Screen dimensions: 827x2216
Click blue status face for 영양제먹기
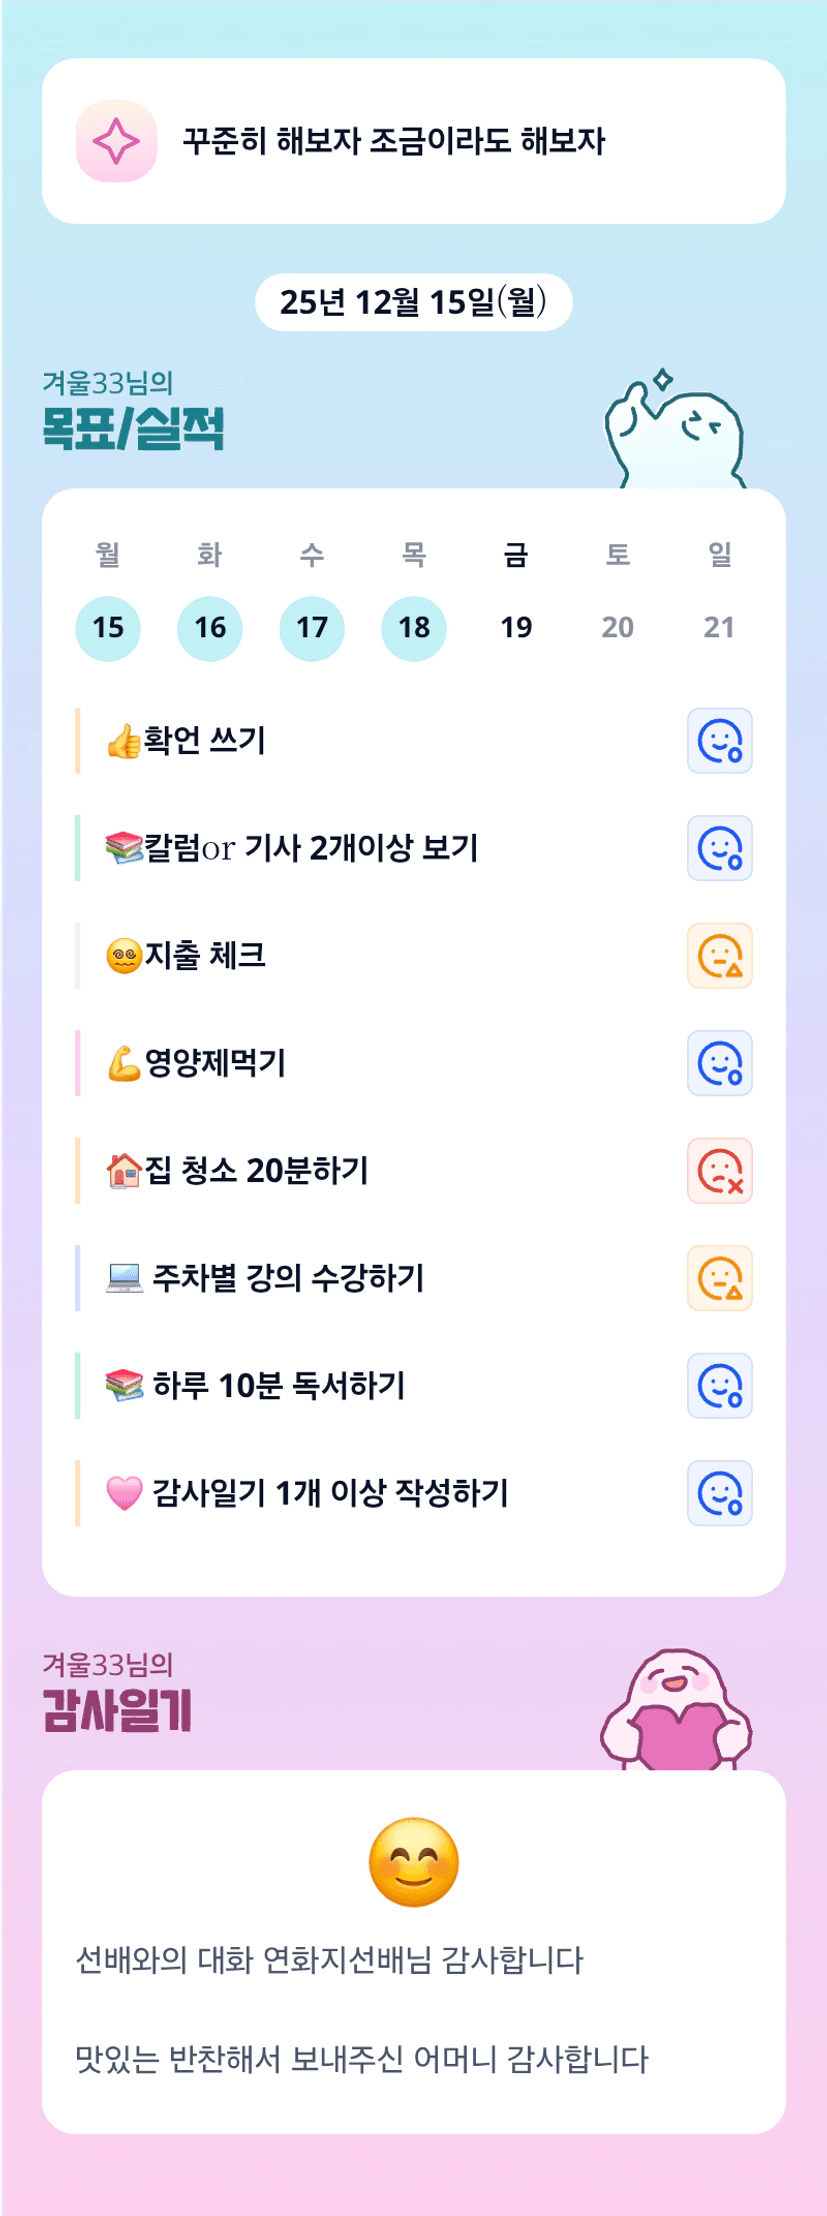pyautogui.click(x=719, y=1063)
